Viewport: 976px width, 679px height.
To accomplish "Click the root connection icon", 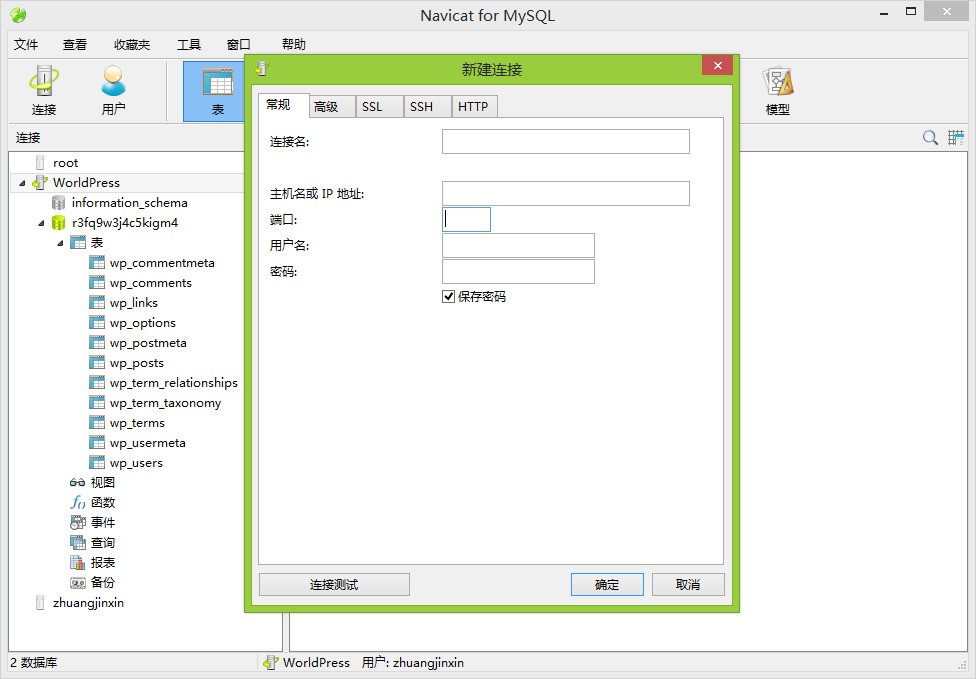I will coord(40,162).
